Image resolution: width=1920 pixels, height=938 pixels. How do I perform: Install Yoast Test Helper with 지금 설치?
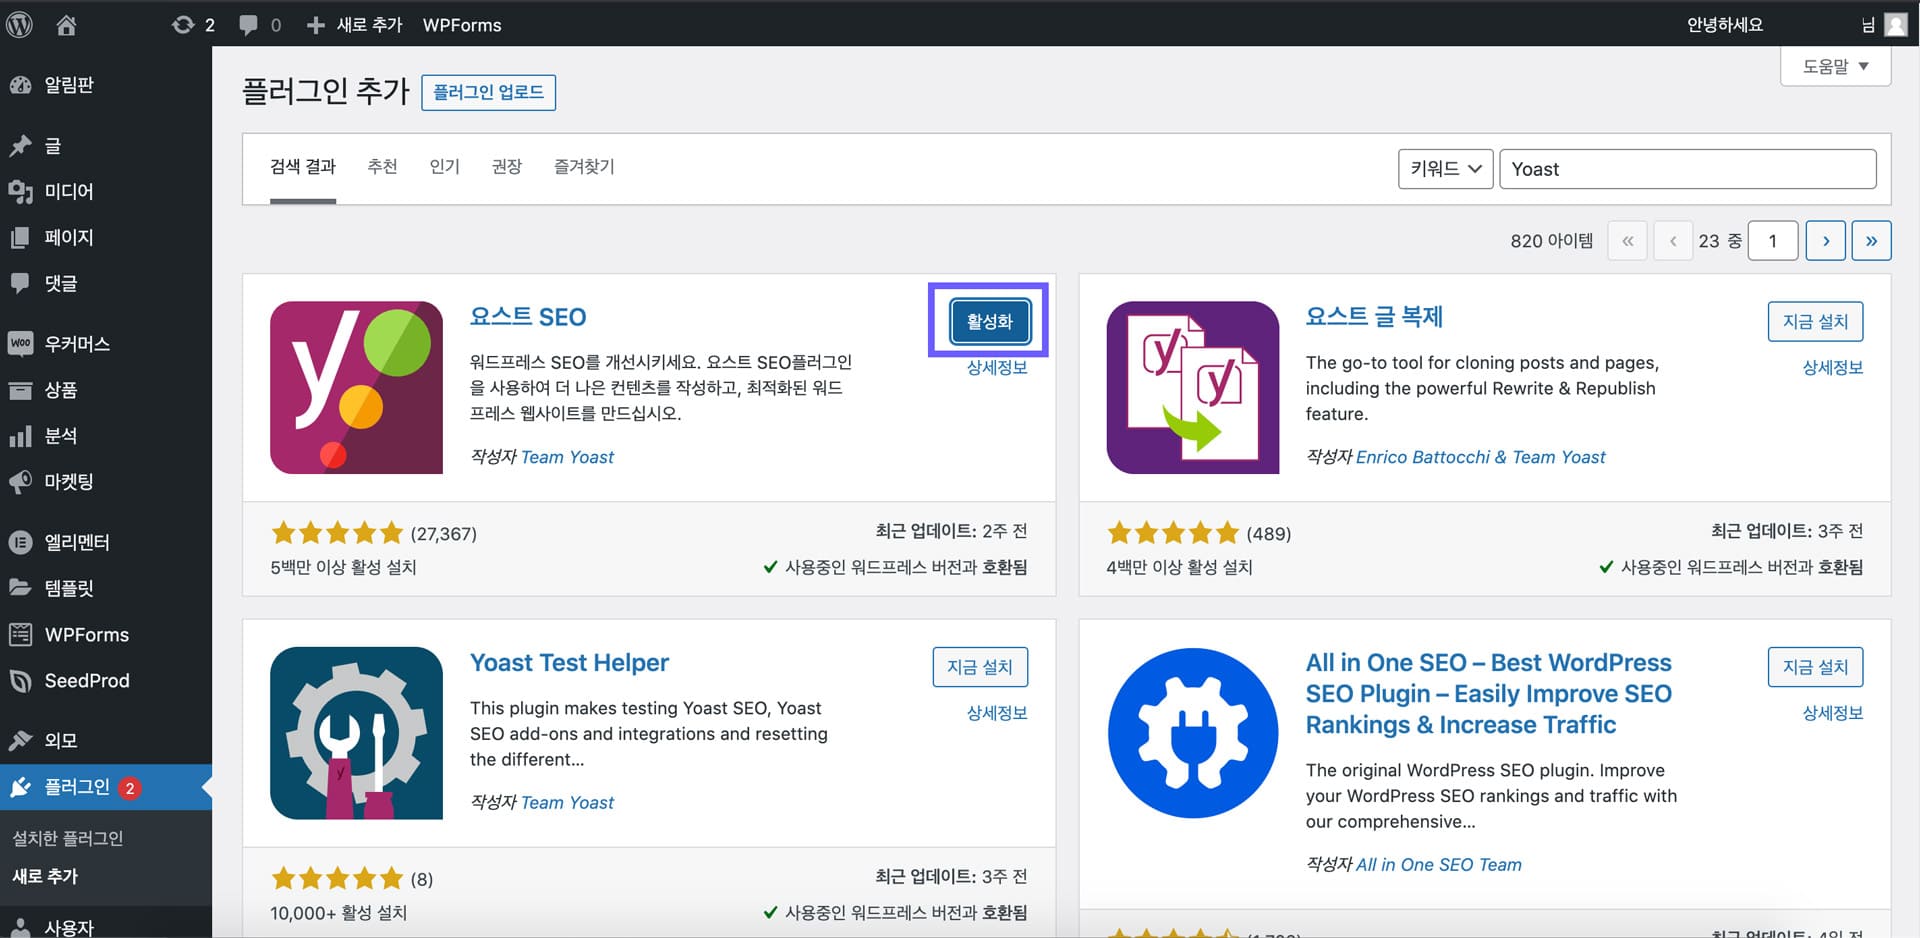click(x=980, y=667)
